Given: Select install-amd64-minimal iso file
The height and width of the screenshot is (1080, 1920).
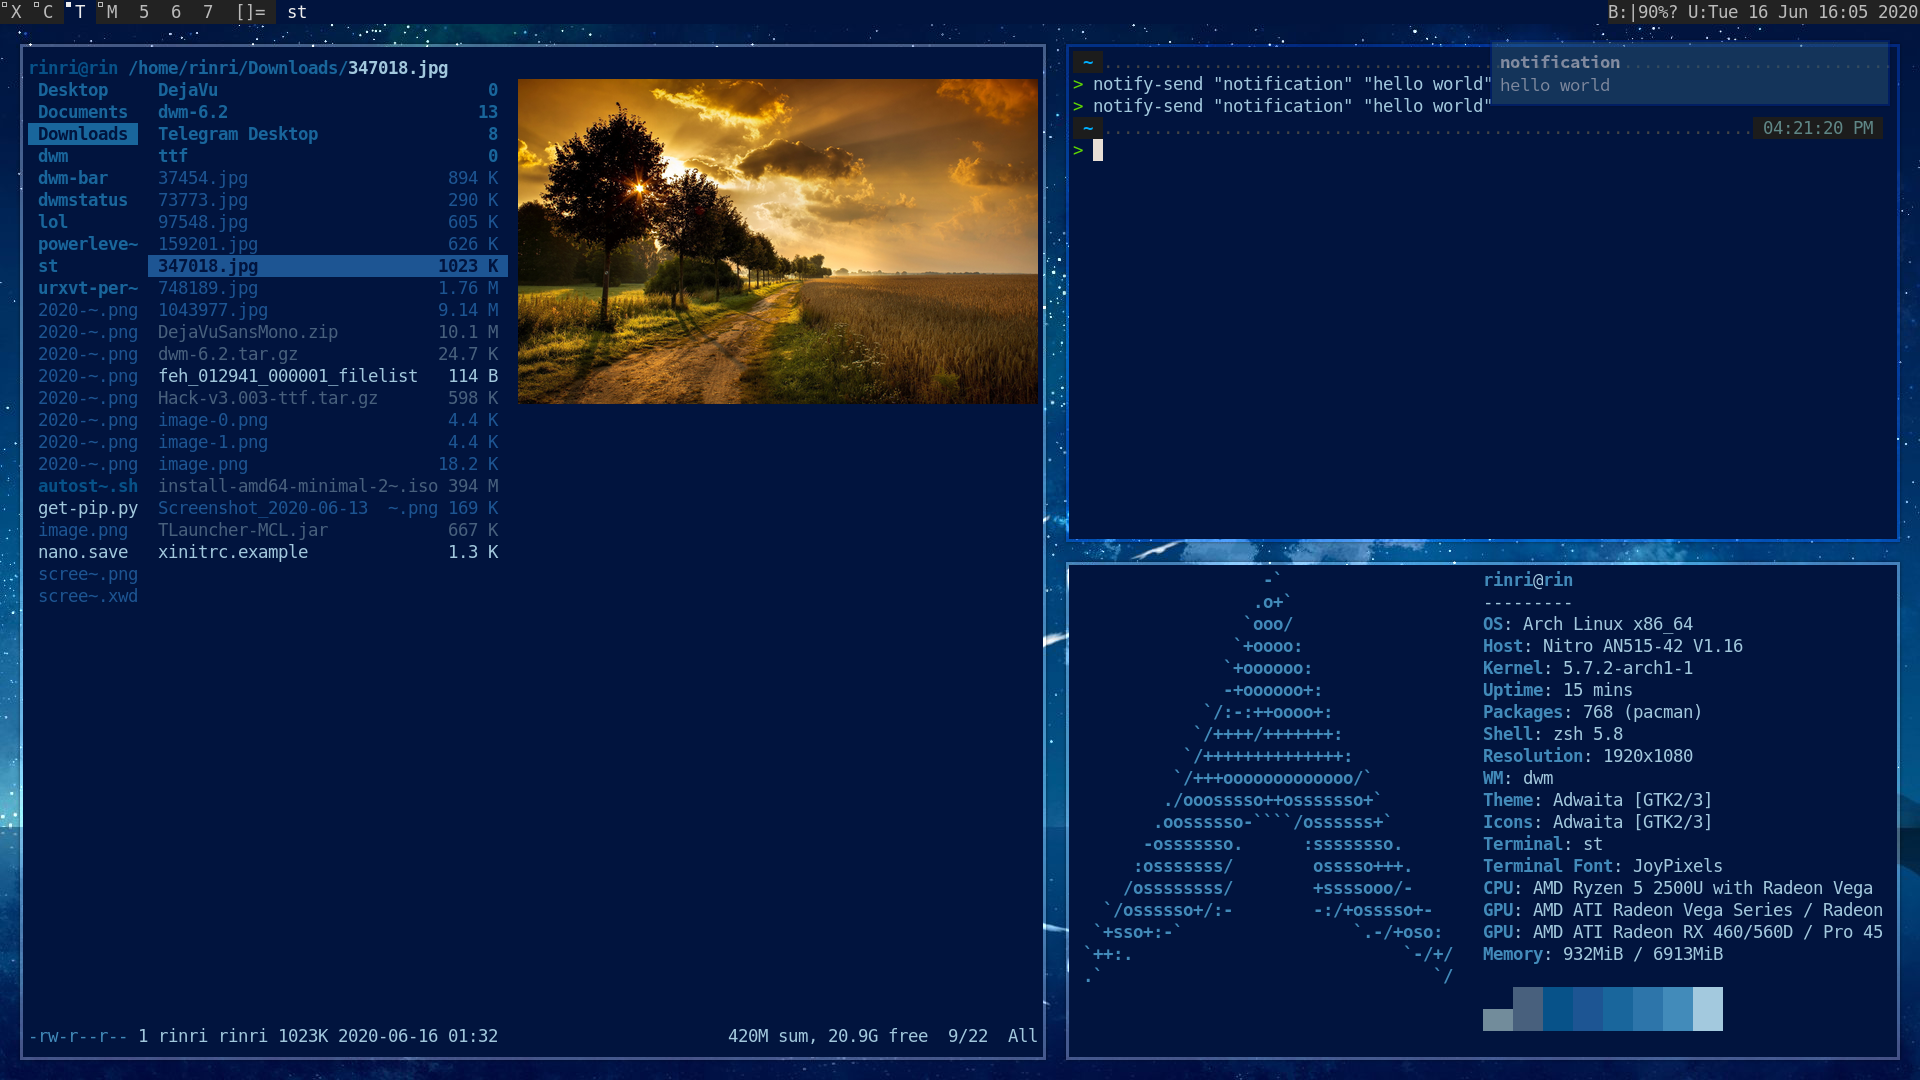Looking at the screenshot, I should tap(328, 486).
